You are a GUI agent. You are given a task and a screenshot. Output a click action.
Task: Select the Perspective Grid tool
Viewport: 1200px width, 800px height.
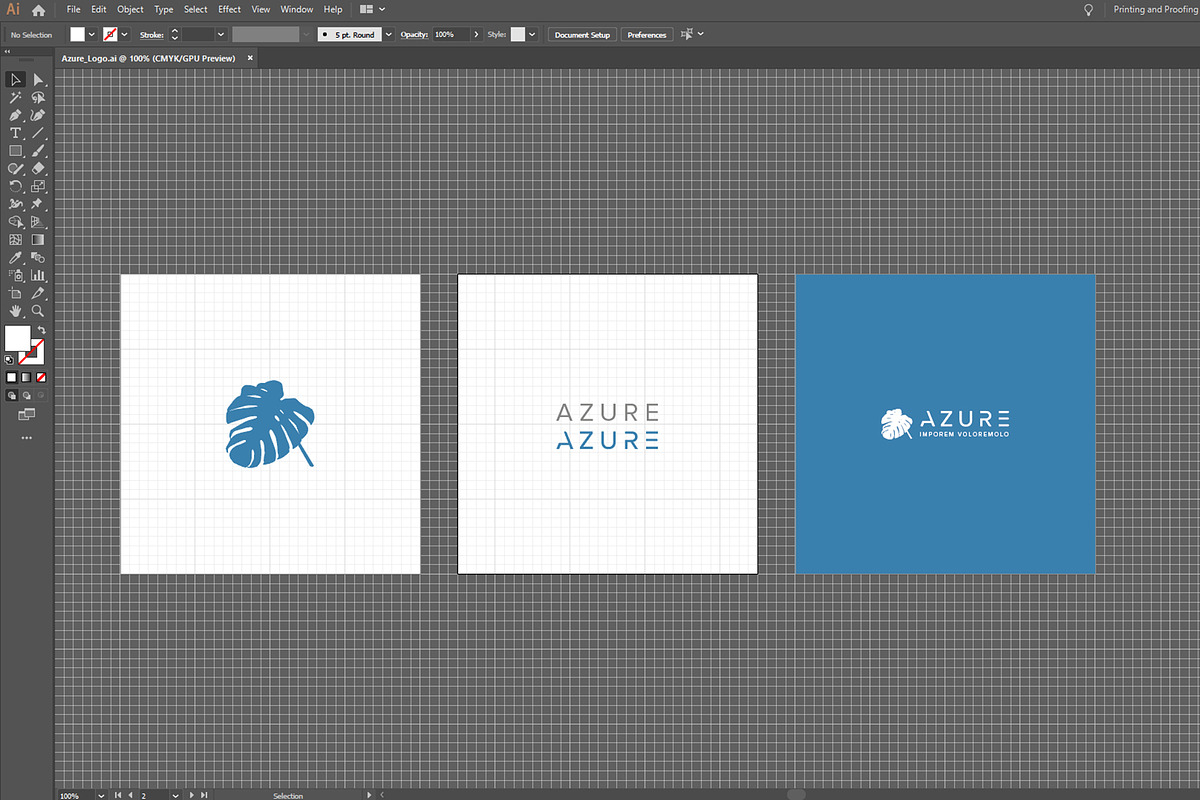(x=38, y=222)
